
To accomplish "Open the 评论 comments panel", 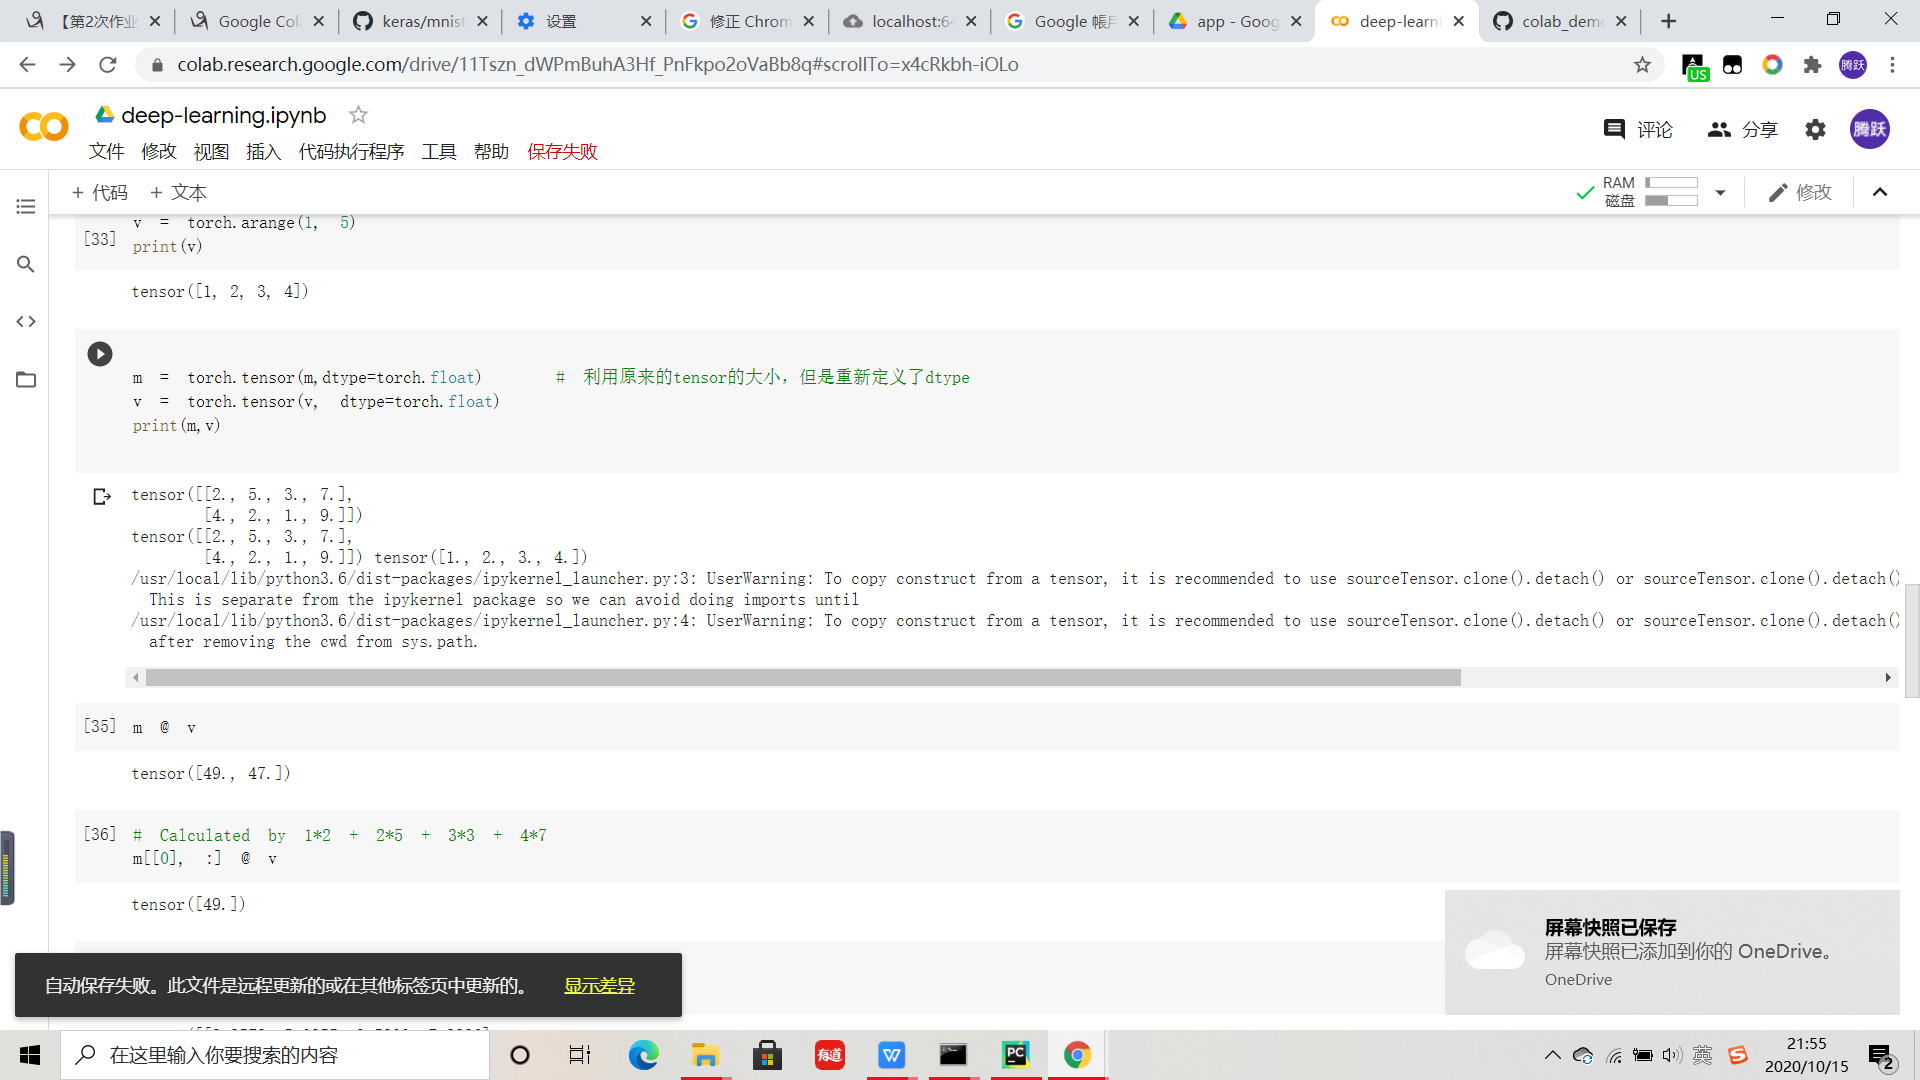I will click(x=1638, y=129).
